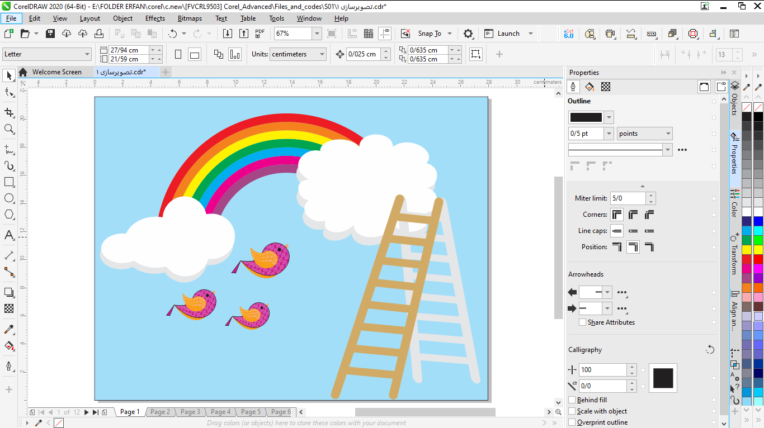Select the Drop Shadow tool

(9, 292)
